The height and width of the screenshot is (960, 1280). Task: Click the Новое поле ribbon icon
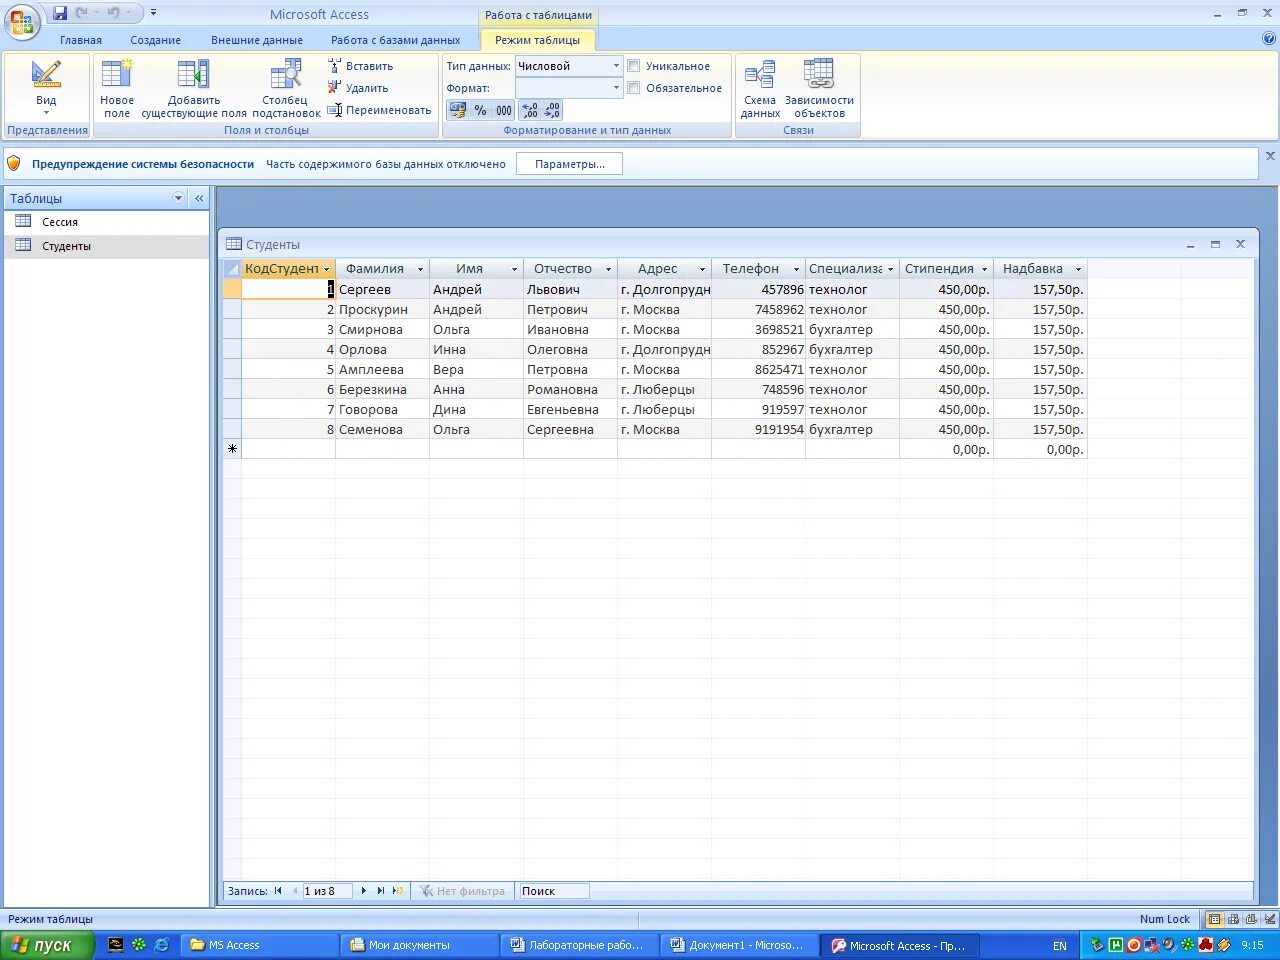[x=117, y=89]
